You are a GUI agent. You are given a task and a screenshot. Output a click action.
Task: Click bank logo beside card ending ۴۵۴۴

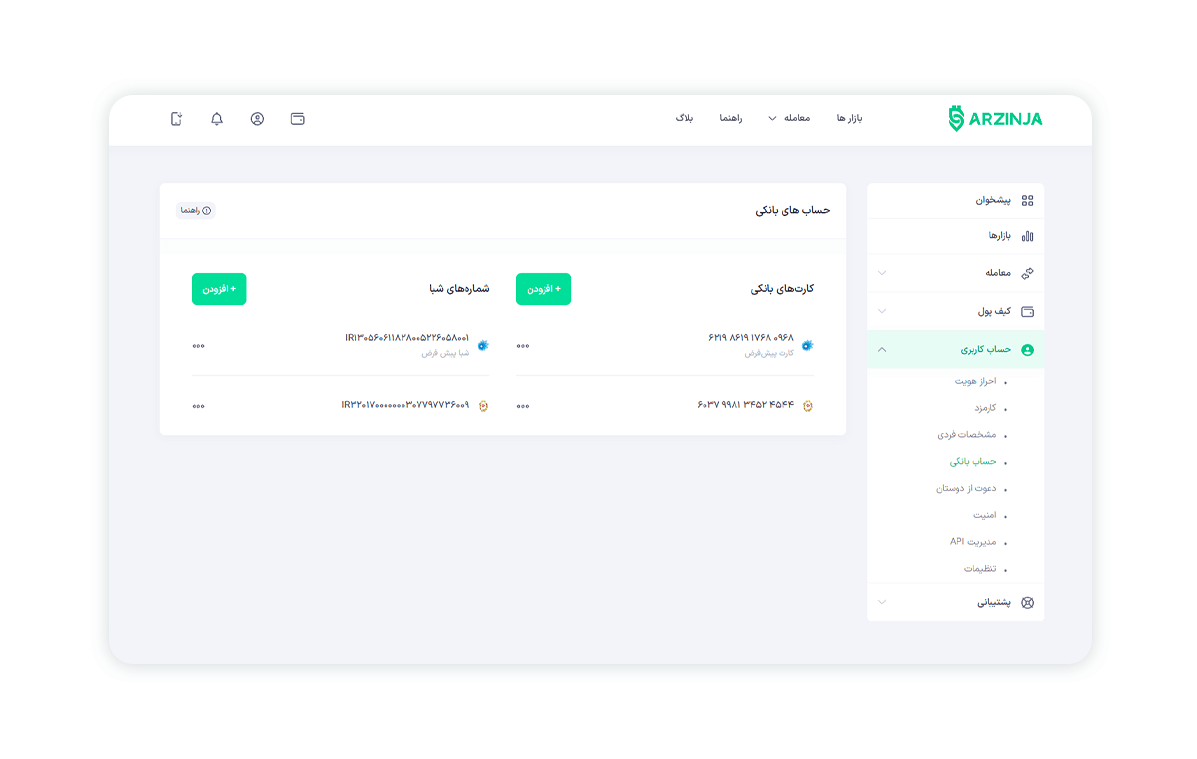pos(808,405)
